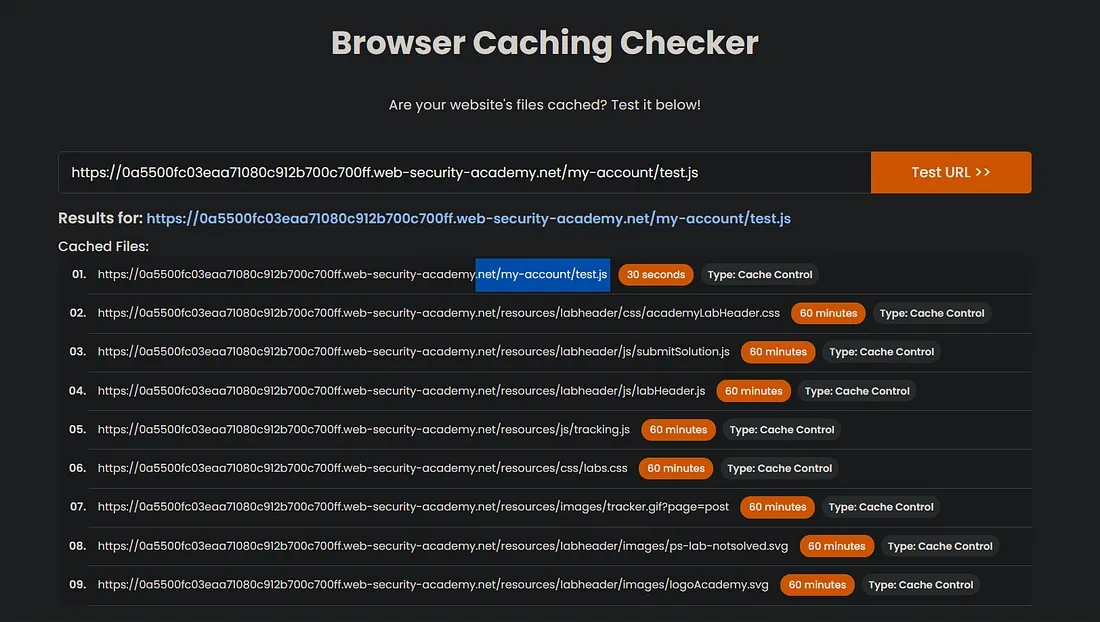Screen dimensions: 1100x622
Task: Click 60 minutes badge for labHeader.js
Action: pos(753,391)
